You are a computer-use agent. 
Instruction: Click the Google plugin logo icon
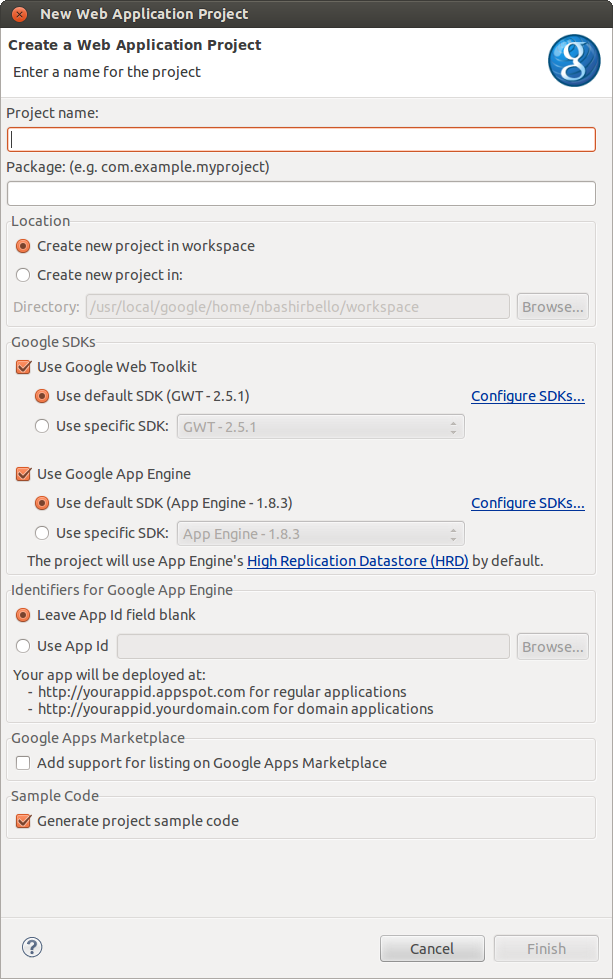point(573,60)
